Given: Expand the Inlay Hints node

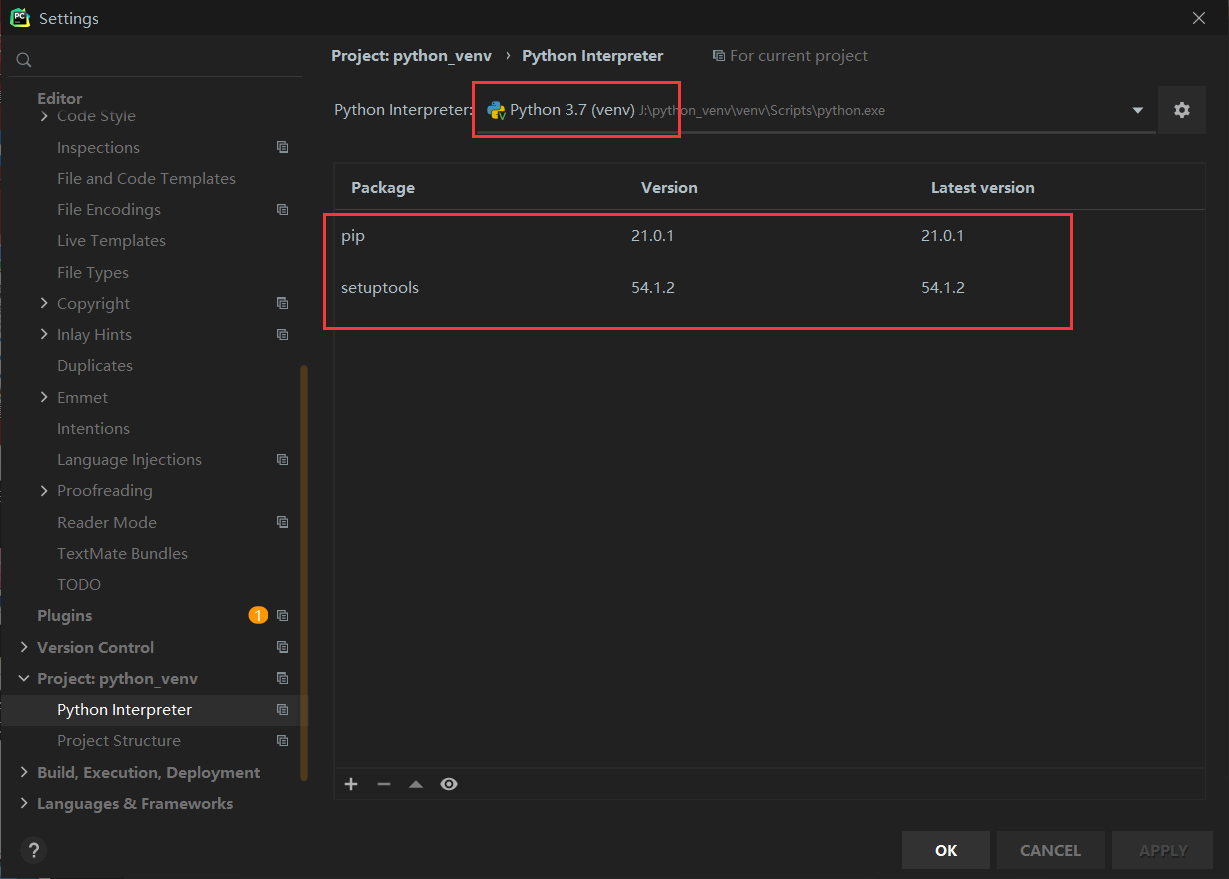Looking at the screenshot, I should 44,334.
